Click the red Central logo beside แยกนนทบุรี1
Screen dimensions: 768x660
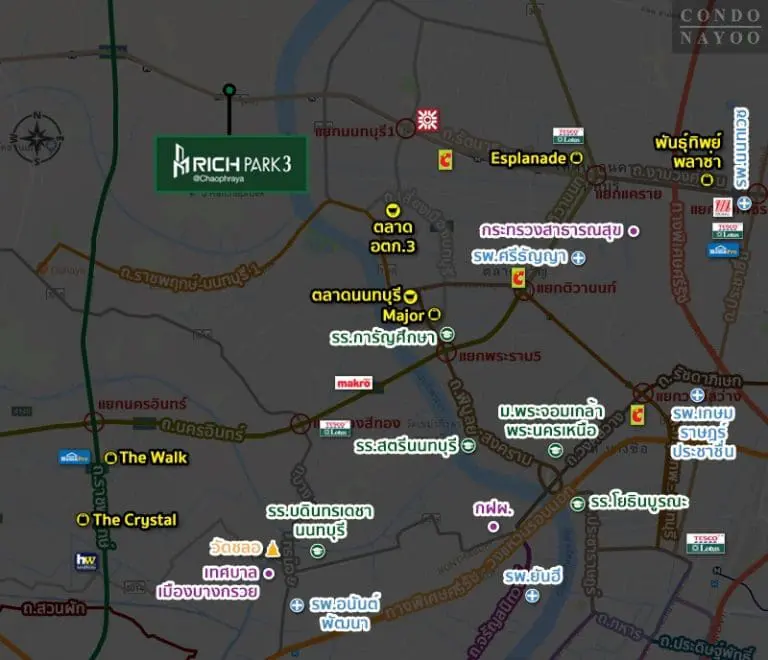(x=428, y=119)
